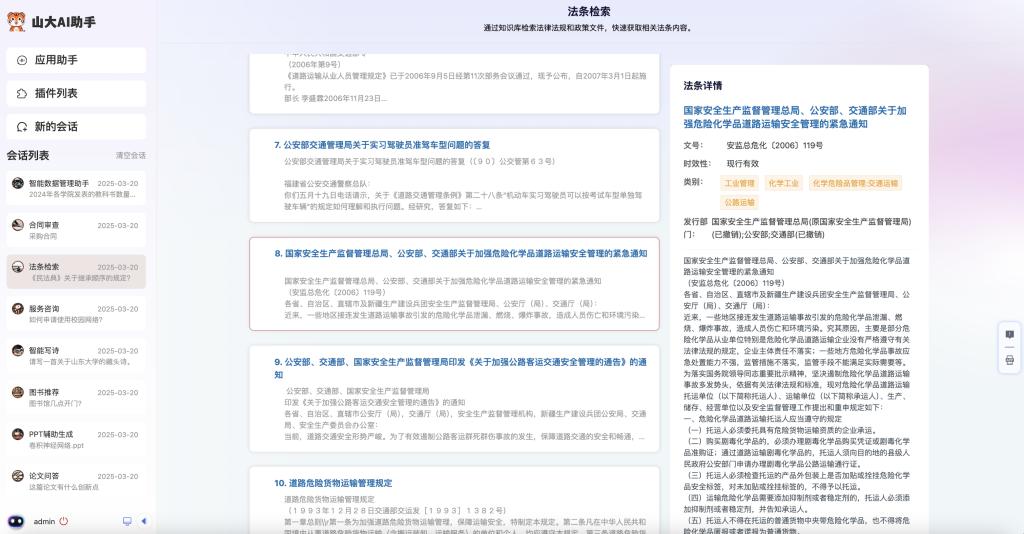Click the monitor display icon near admin
Image resolution: width=1024 pixels, height=534 pixels.
127,522
